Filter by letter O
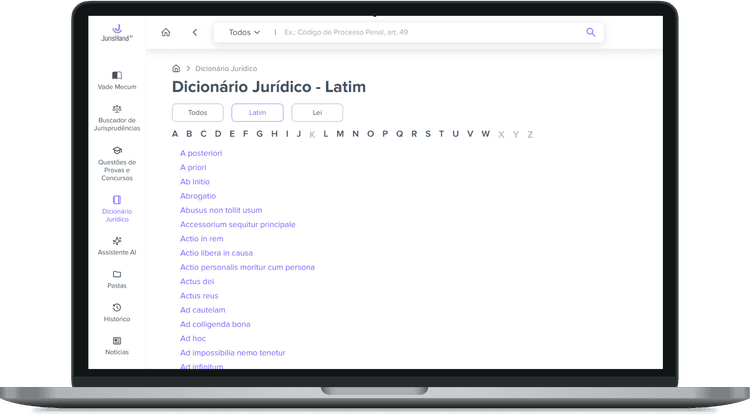Screen dimensions: 750x416 [370, 134]
